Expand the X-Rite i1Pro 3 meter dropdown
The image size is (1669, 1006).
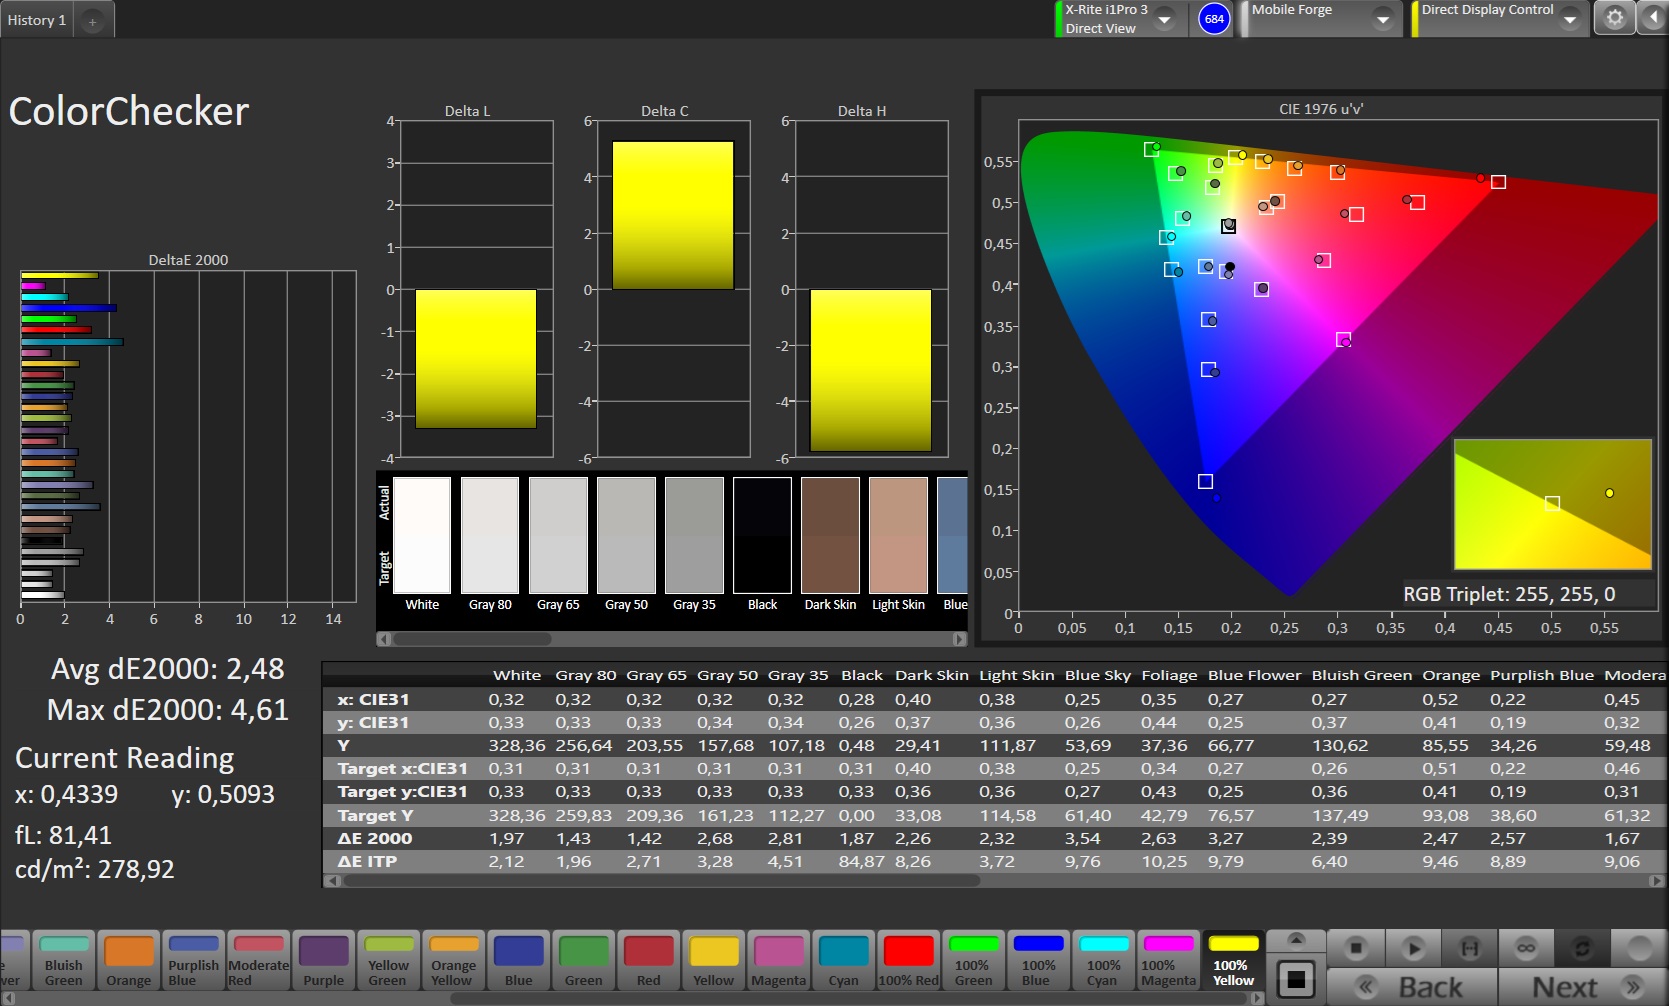1165,19
